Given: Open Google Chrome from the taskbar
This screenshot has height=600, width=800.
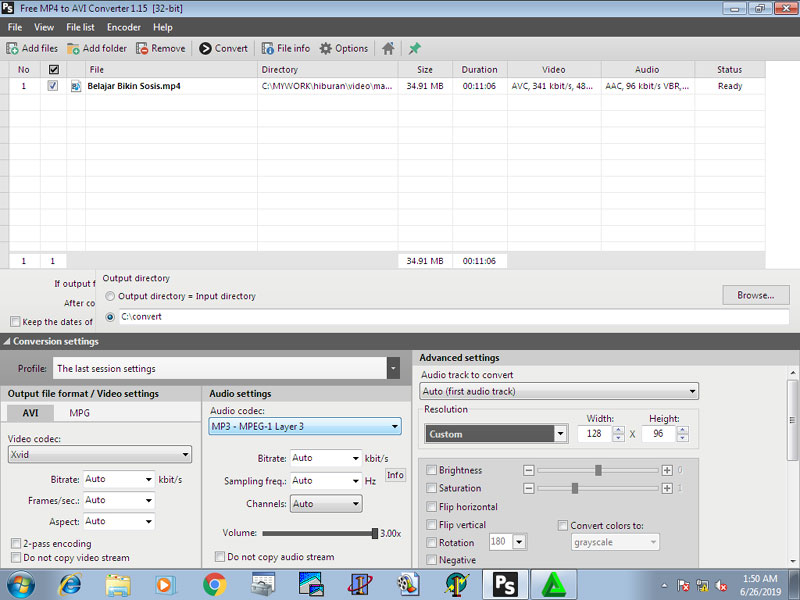Looking at the screenshot, I should tap(214, 583).
